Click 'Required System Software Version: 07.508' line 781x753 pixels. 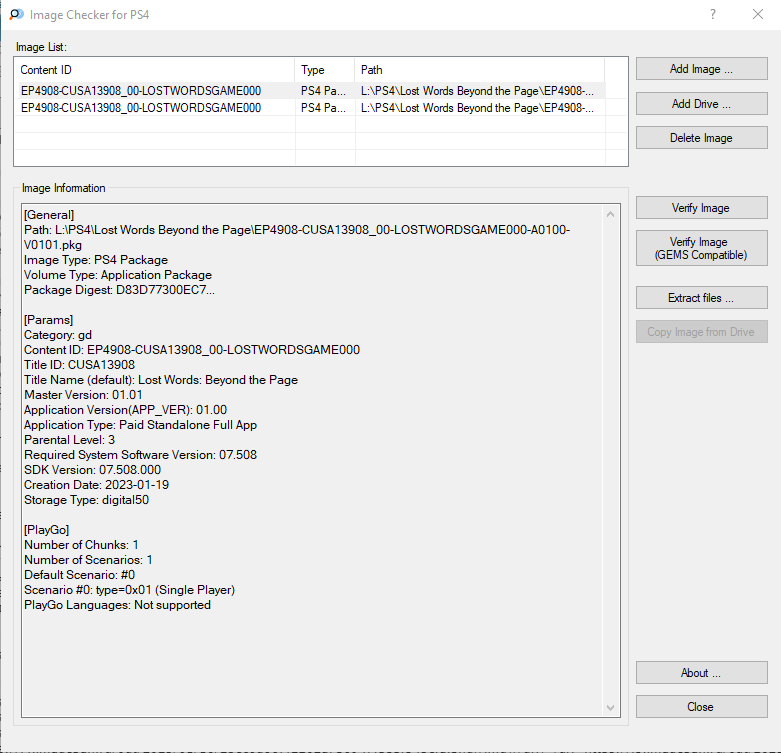click(140, 455)
